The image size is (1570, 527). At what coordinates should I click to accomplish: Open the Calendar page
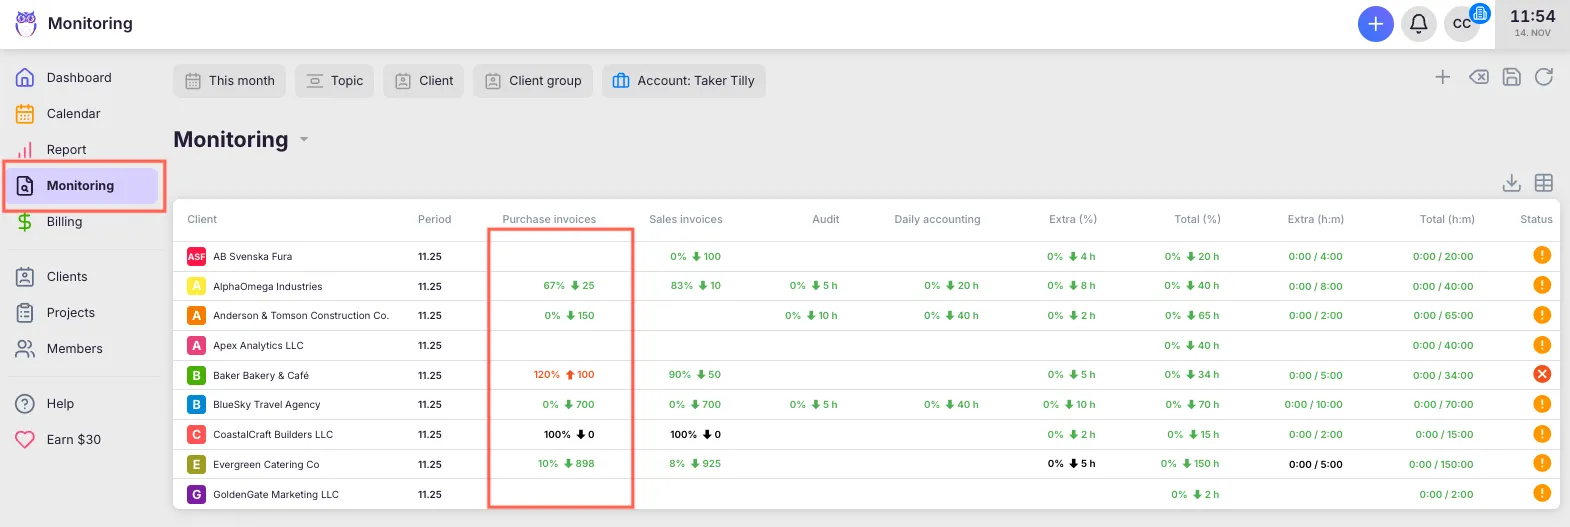pos(73,114)
